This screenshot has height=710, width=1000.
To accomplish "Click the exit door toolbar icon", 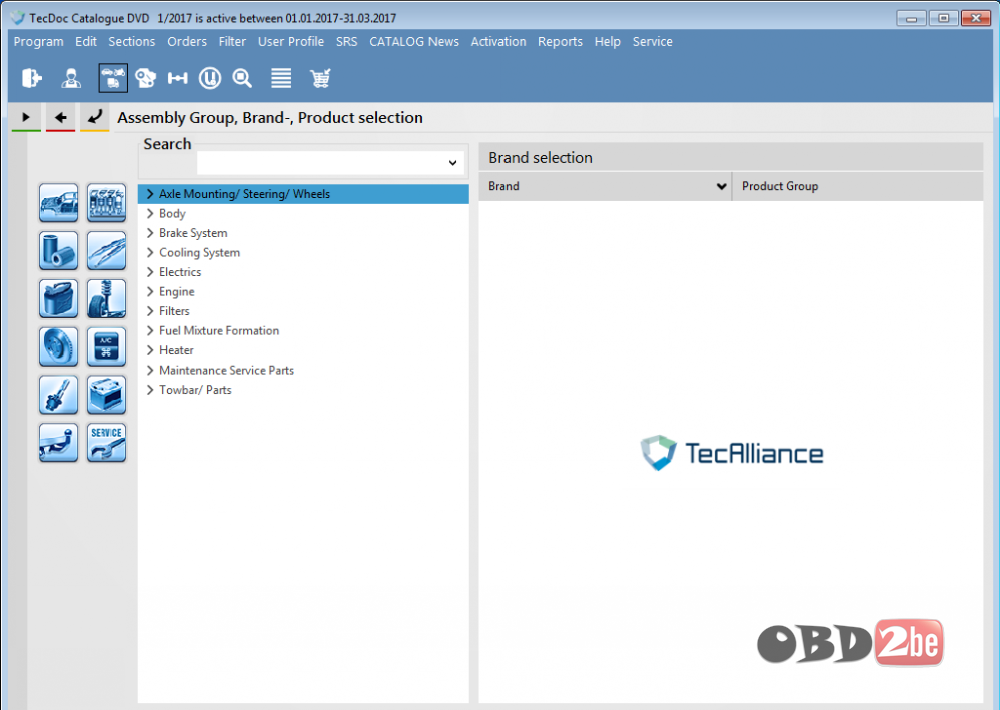I will 31,78.
